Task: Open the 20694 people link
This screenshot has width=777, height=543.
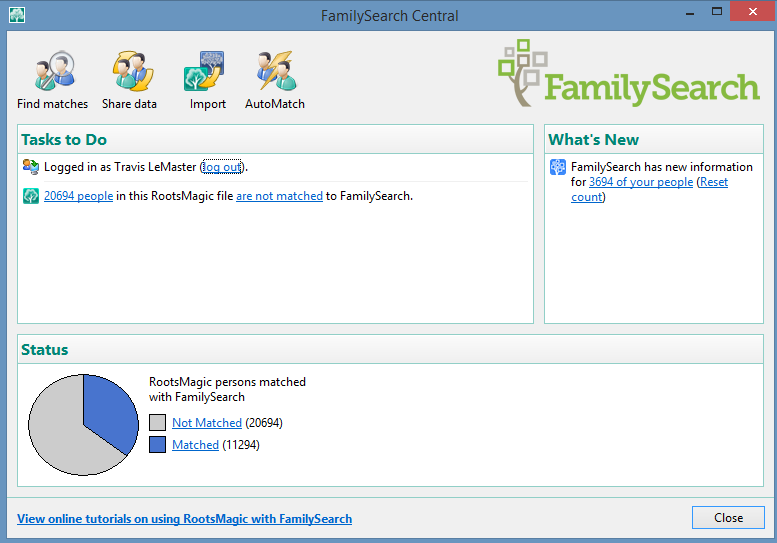Action: coord(78,196)
